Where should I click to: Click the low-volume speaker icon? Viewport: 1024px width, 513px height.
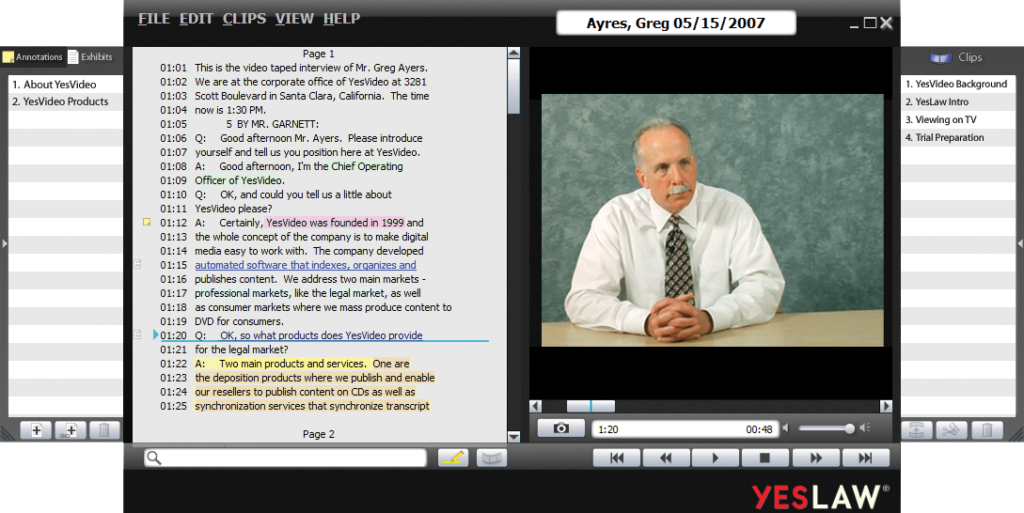click(786, 428)
